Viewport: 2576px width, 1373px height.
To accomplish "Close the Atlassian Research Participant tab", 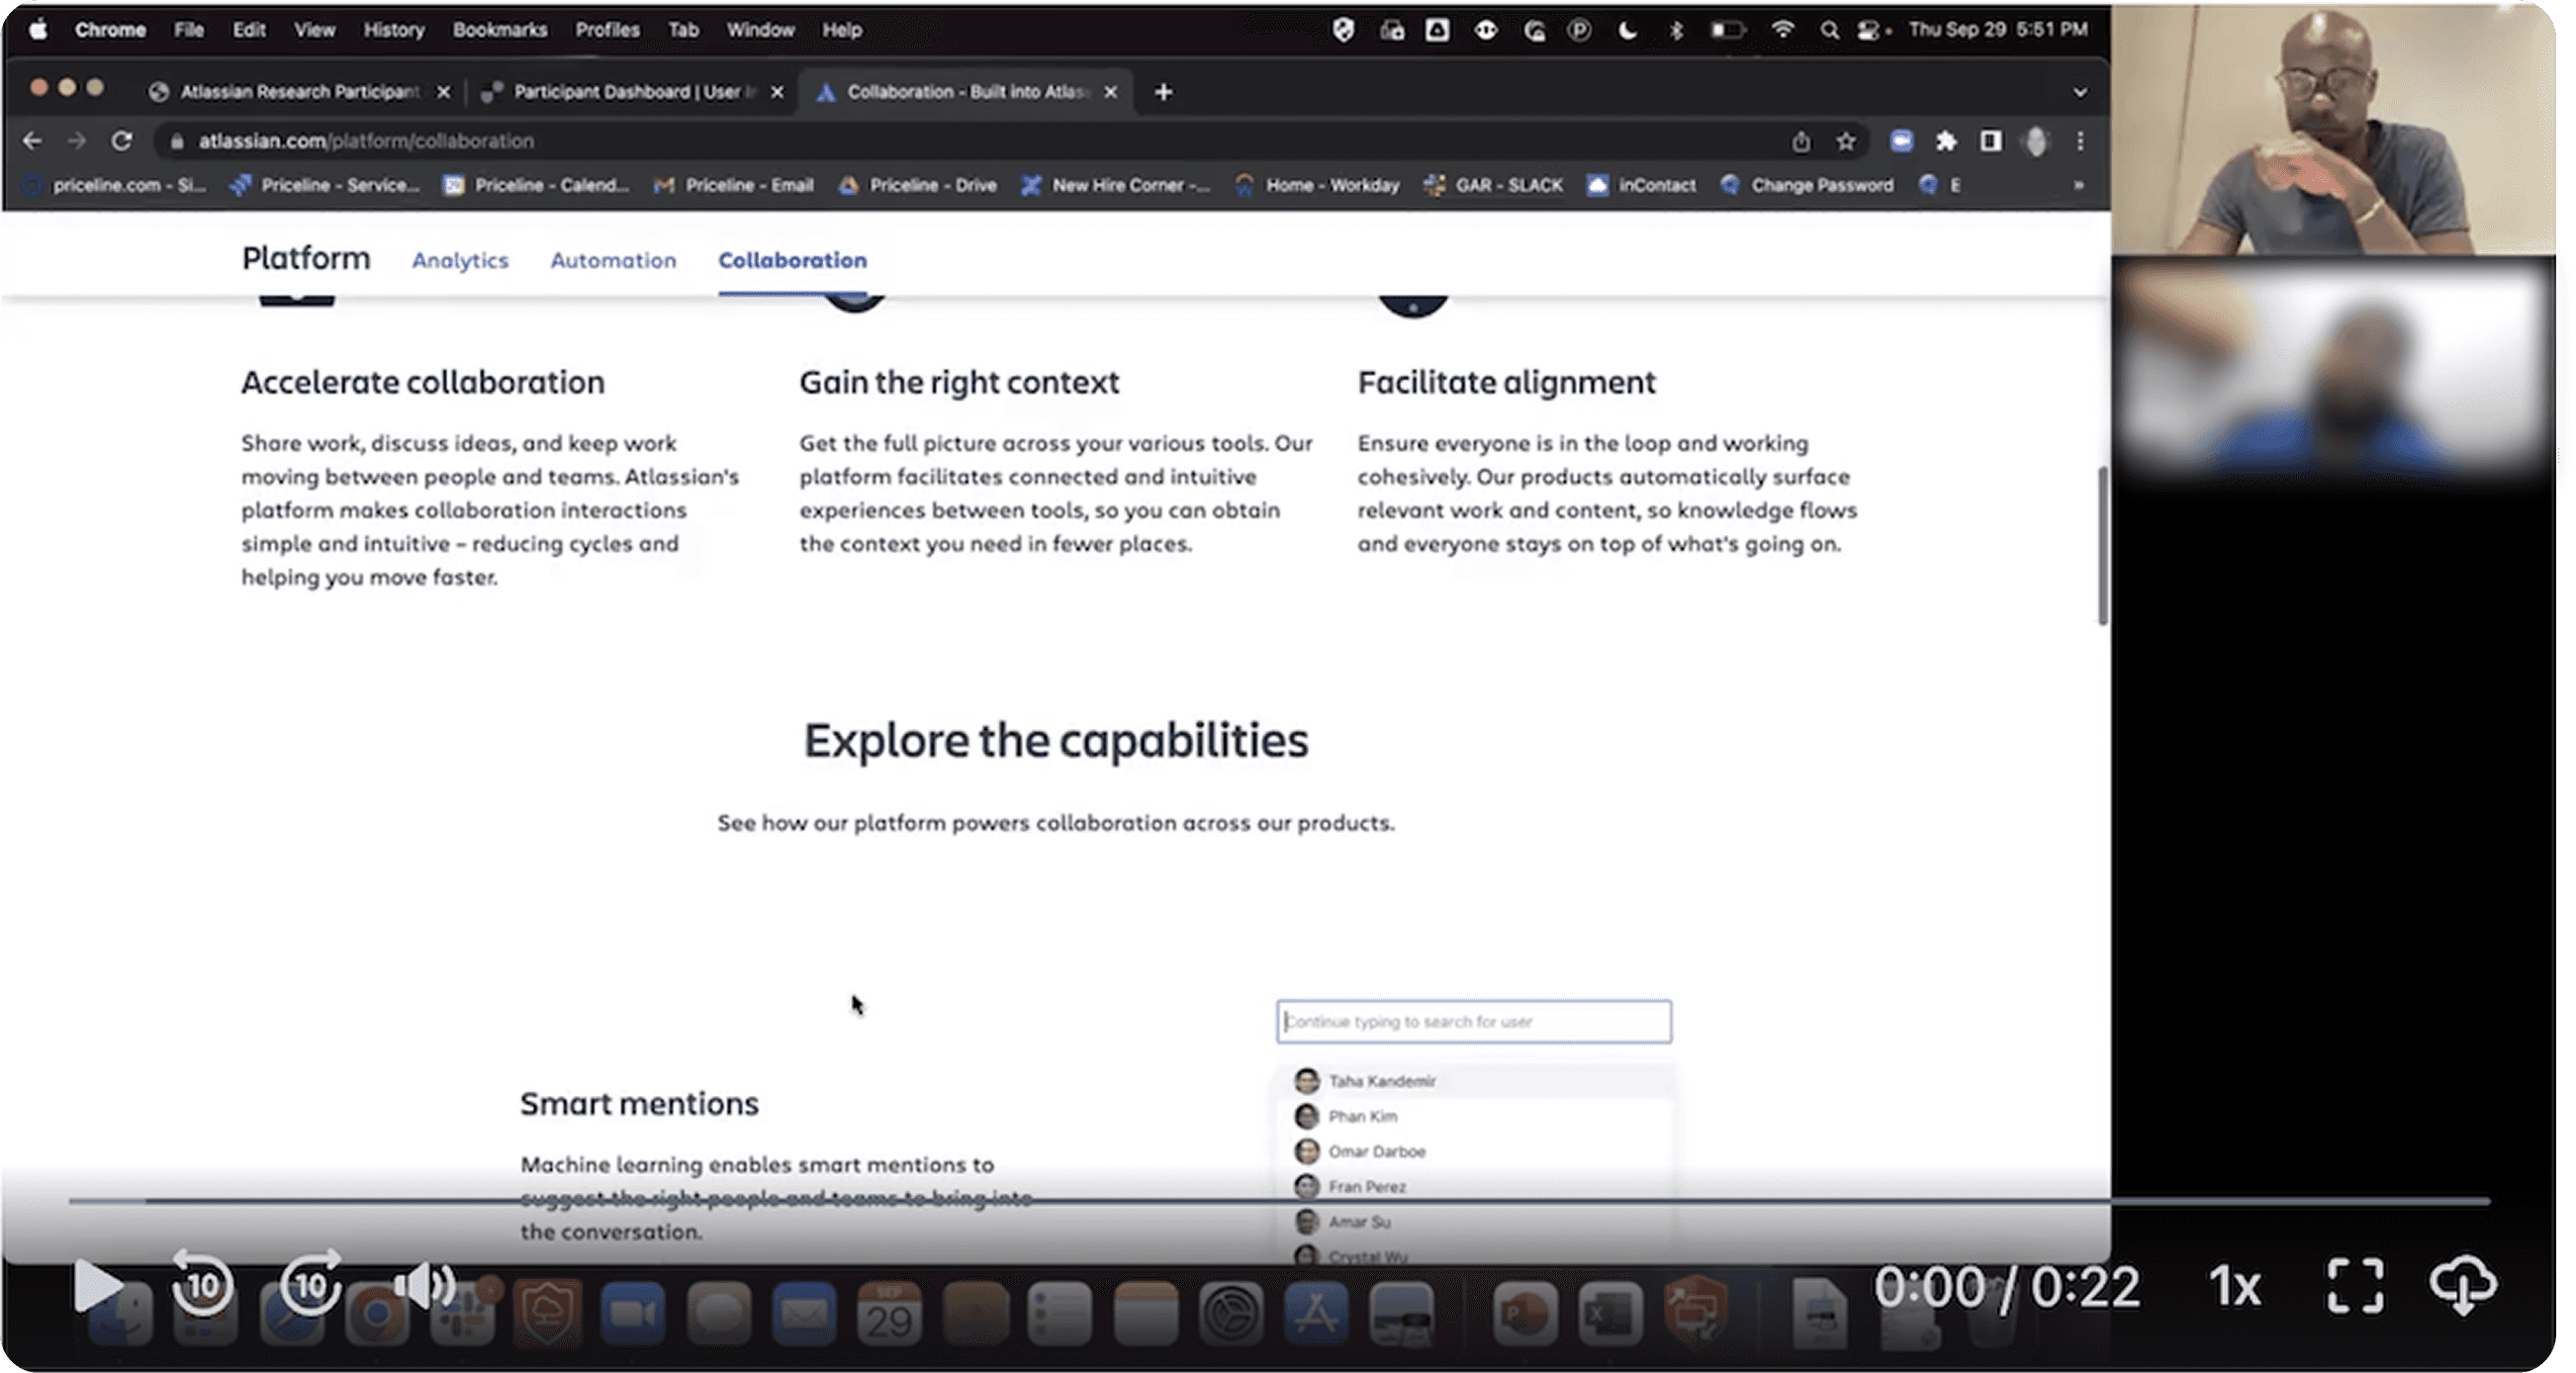I will coord(443,92).
